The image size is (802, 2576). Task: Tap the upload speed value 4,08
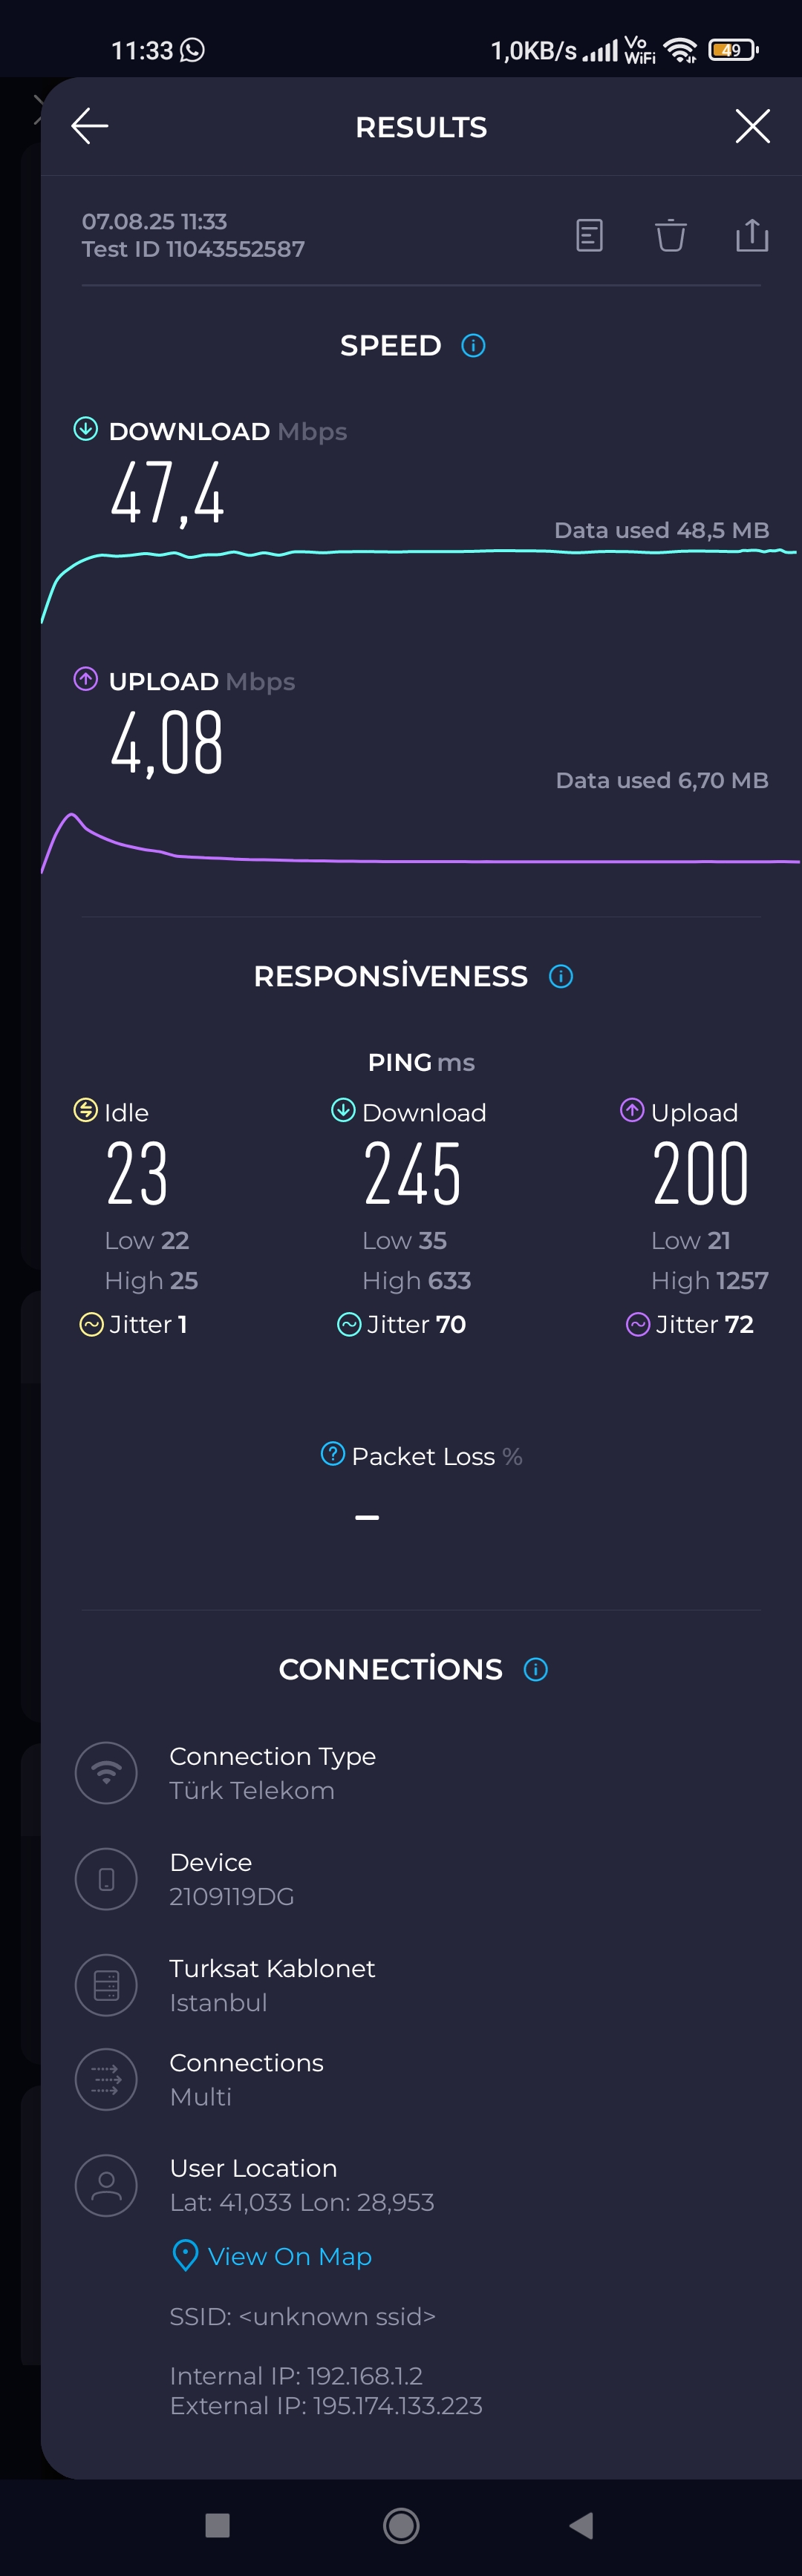click(166, 742)
